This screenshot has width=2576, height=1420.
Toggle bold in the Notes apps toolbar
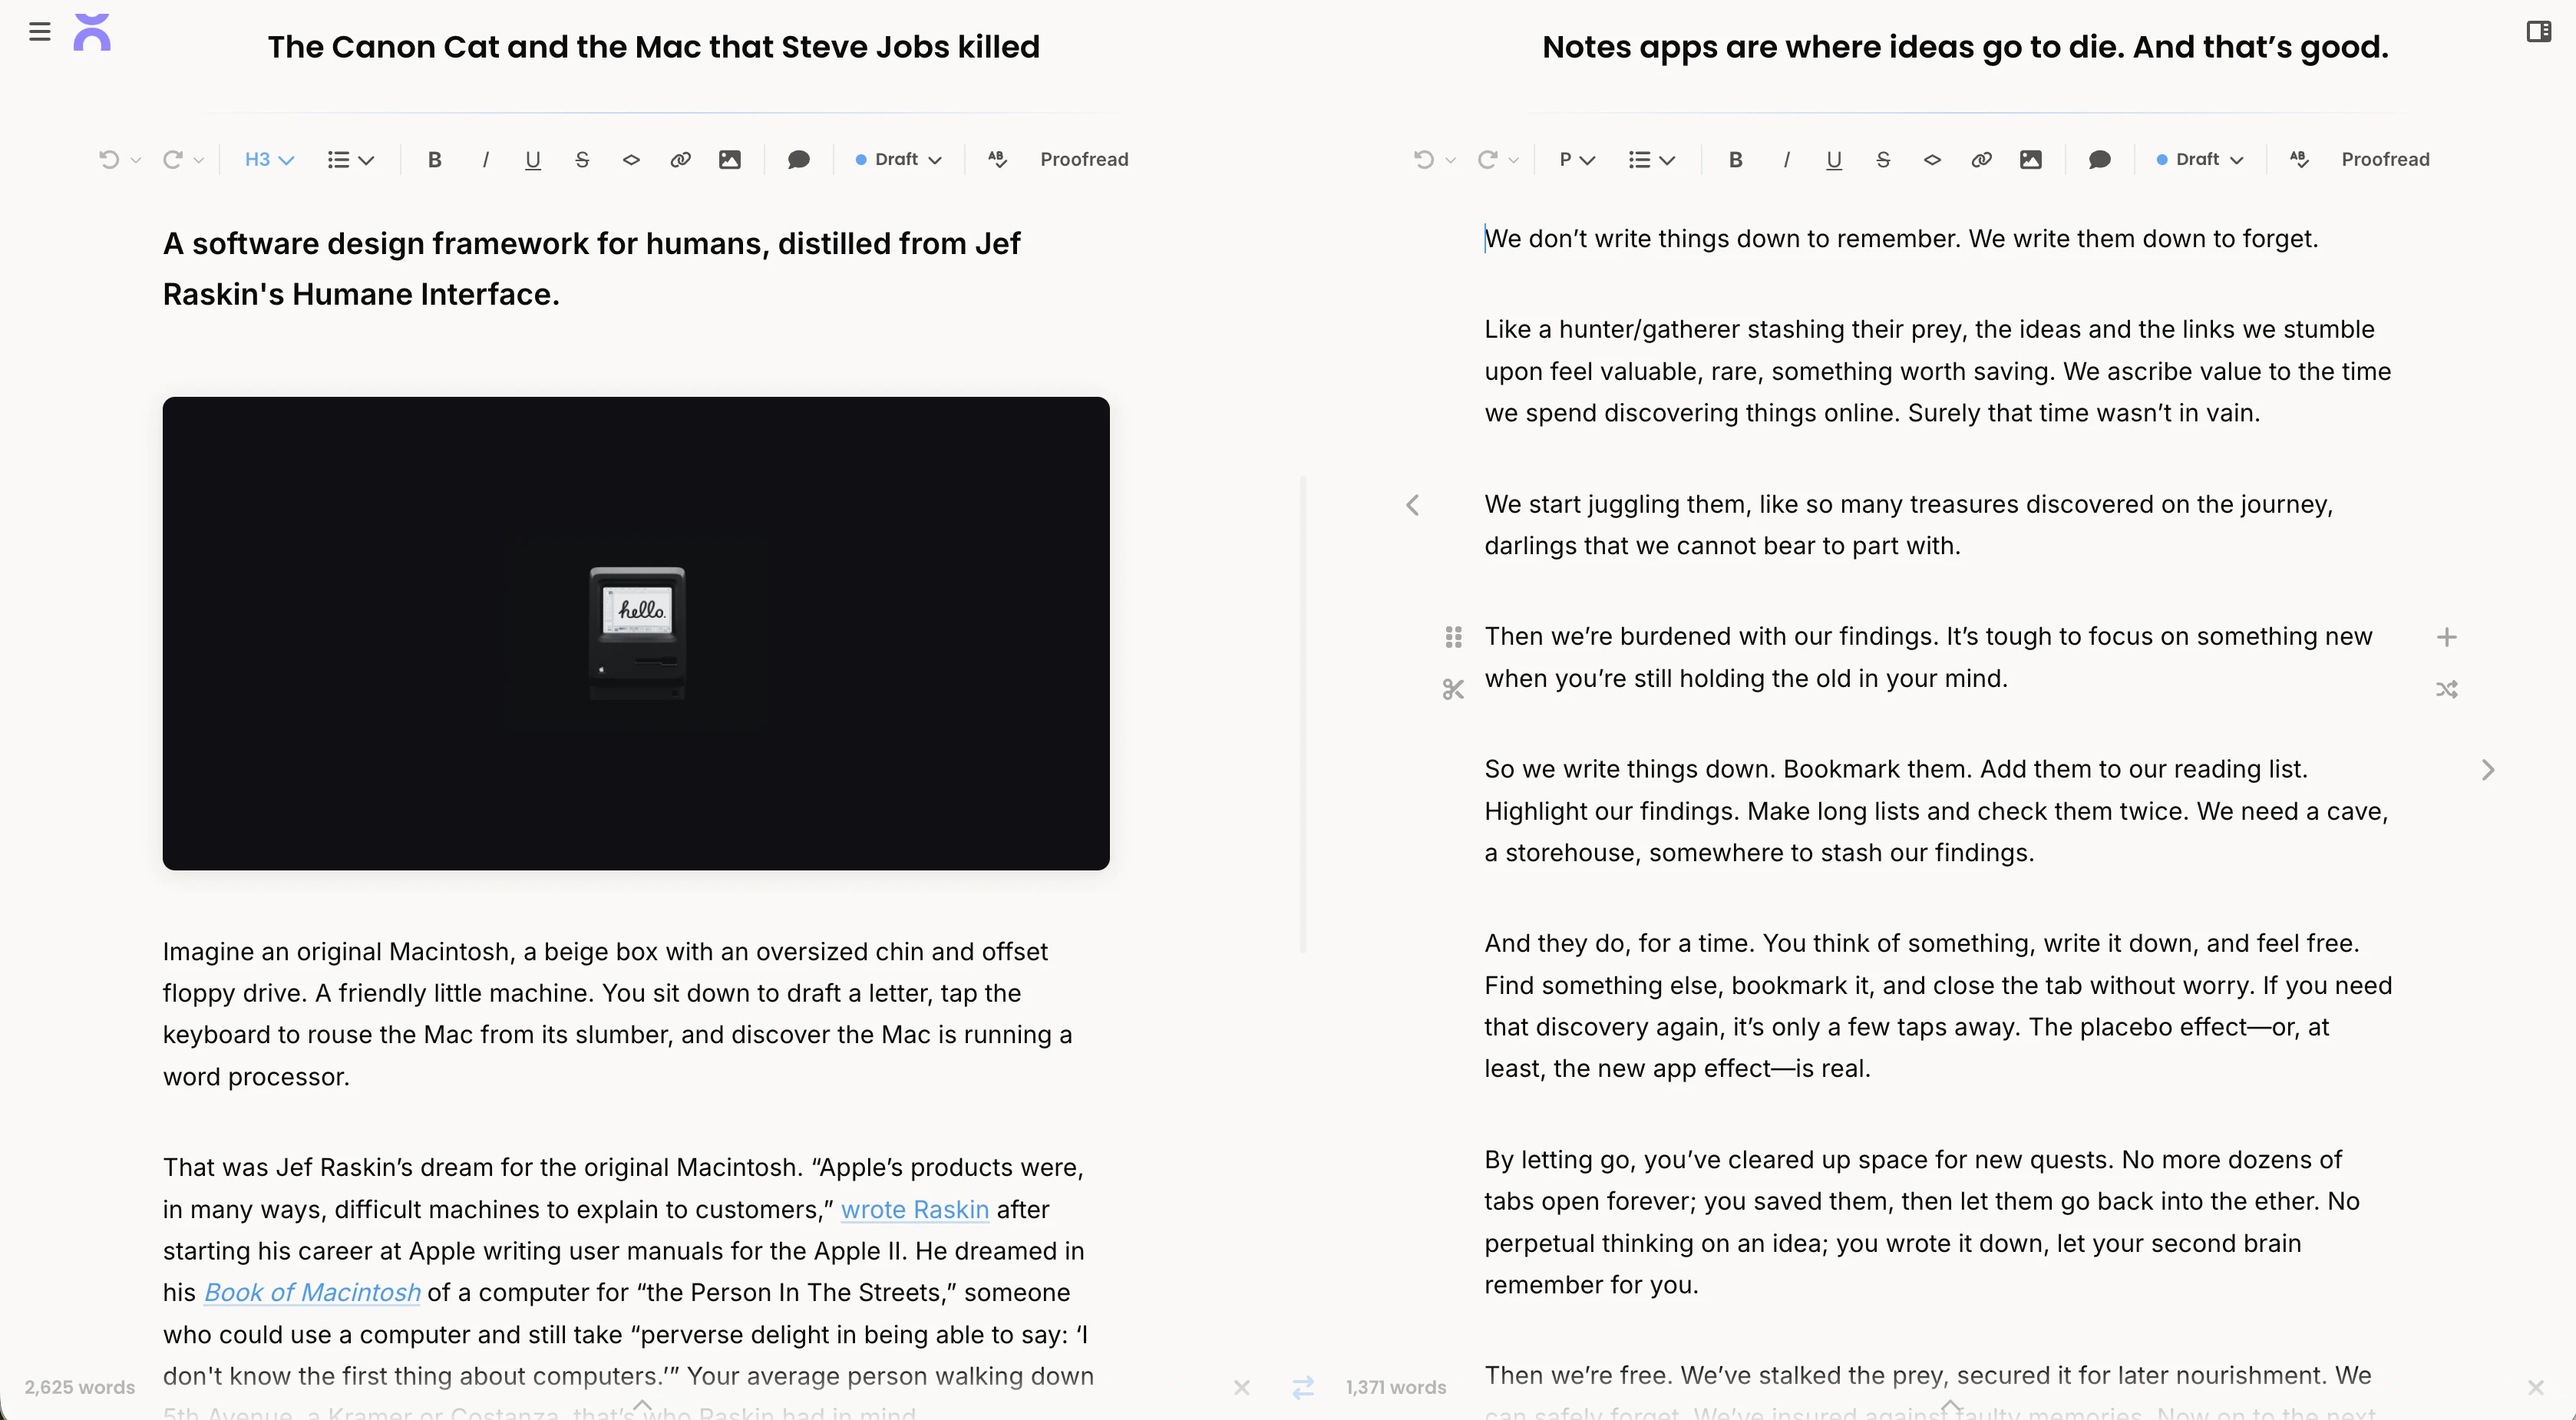point(1736,160)
